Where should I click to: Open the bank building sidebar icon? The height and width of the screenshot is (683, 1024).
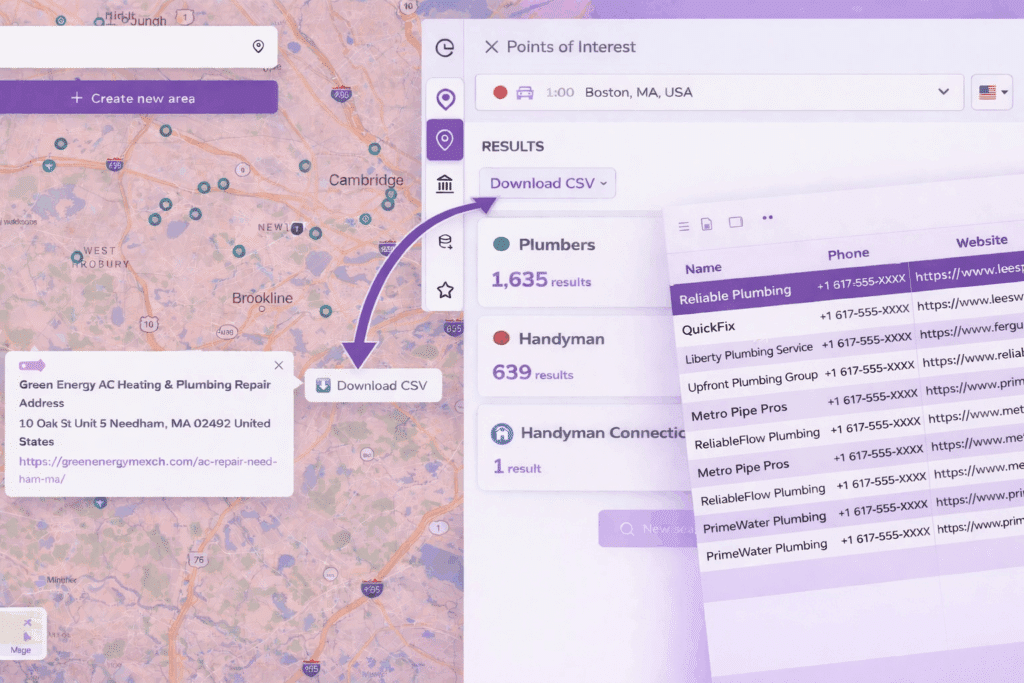[x=445, y=184]
